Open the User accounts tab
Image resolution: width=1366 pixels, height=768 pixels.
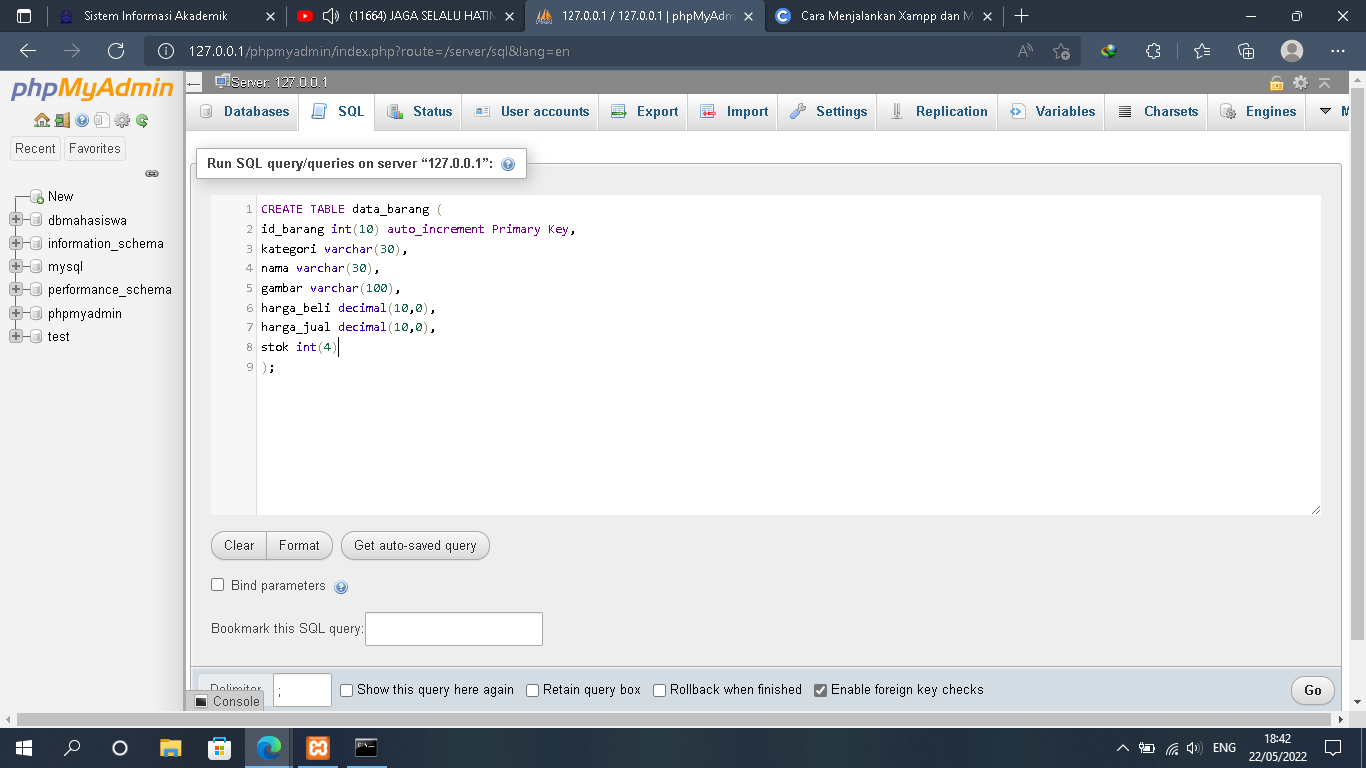tap(531, 112)
